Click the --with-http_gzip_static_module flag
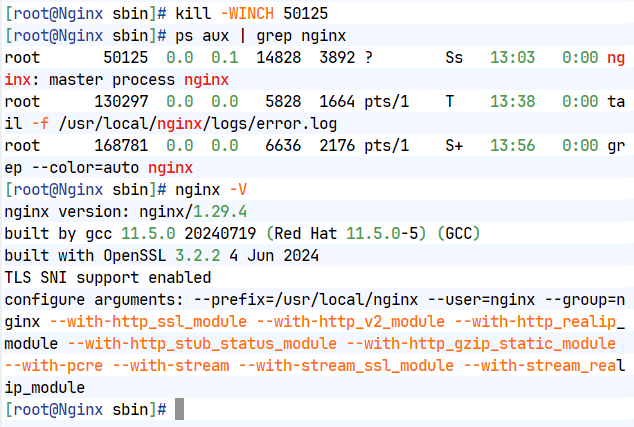This screenshot has height=427, width=634. [481, 344]
